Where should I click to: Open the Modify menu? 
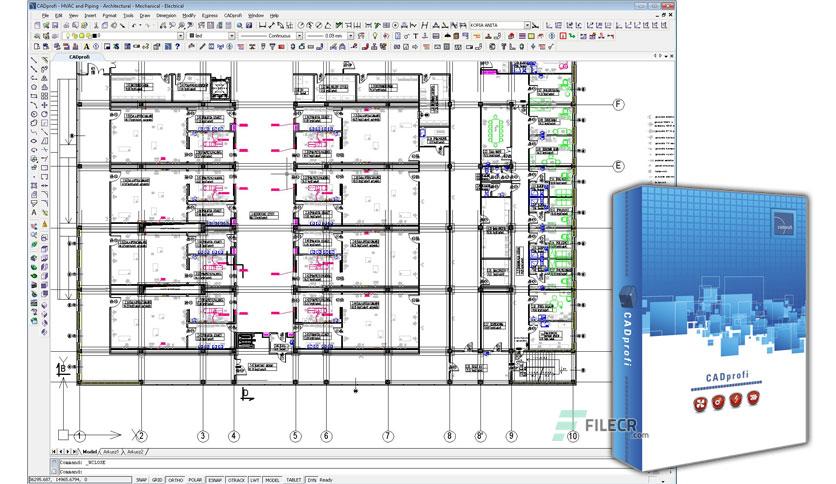189,15
